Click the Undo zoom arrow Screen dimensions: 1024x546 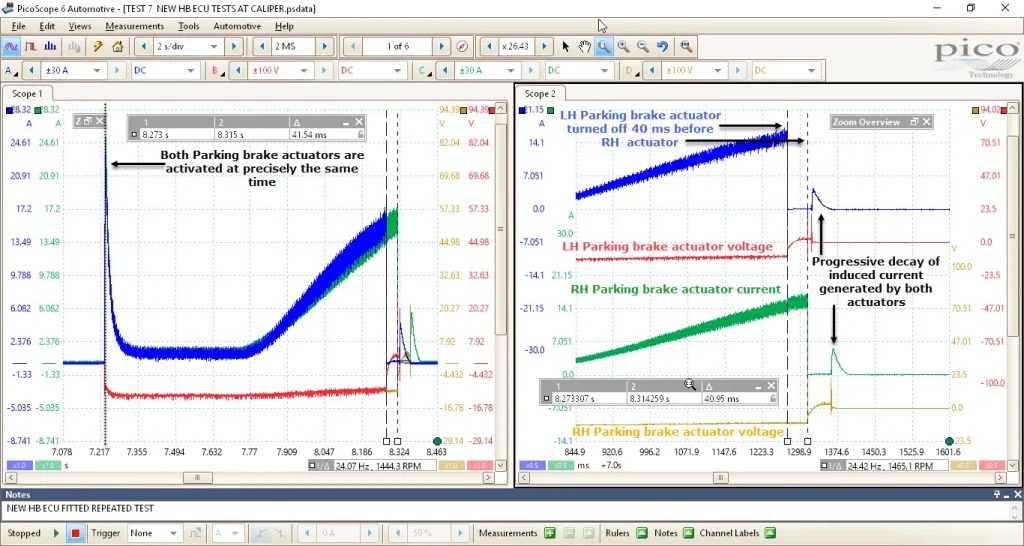[663, 46]
